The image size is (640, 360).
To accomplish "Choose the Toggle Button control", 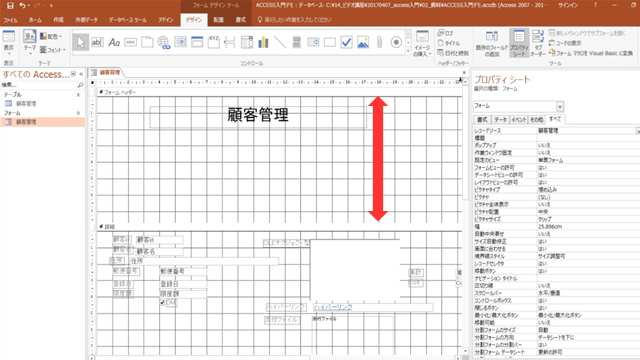I will point(297,42).
